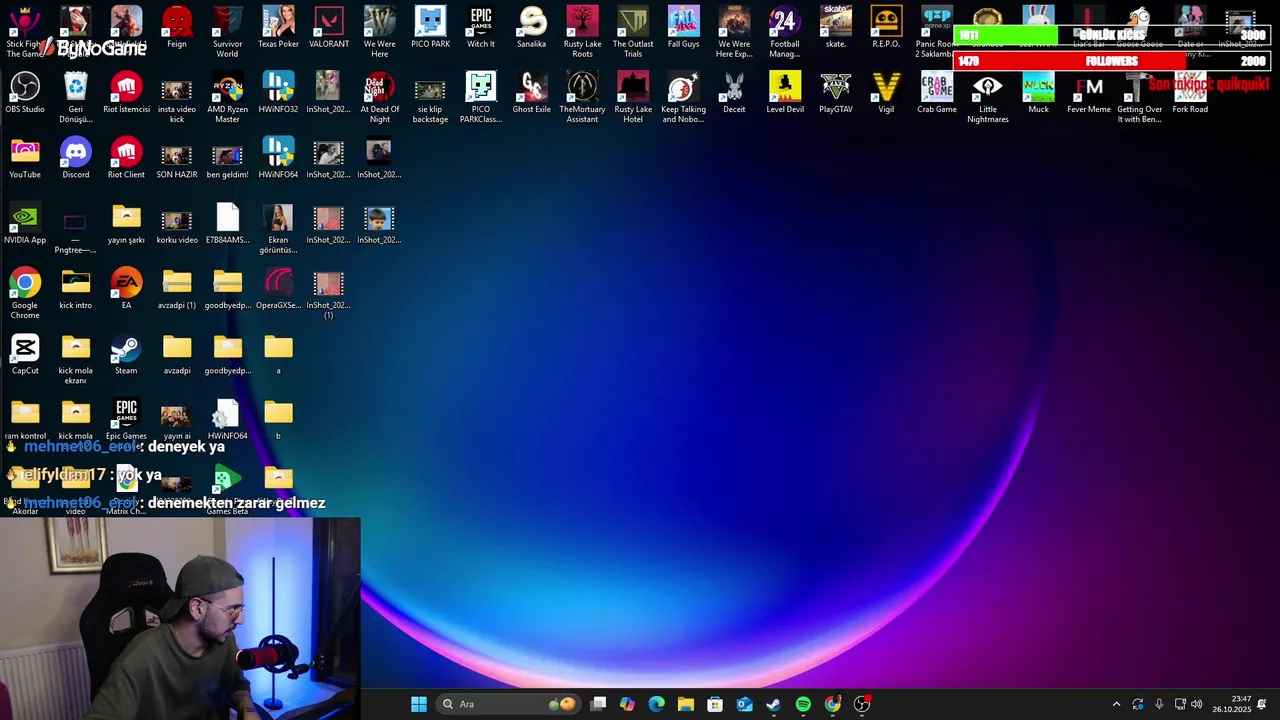Open AMD Ryzen Master shortcut
Screen dimensions: 1280x720
[228, 97]
